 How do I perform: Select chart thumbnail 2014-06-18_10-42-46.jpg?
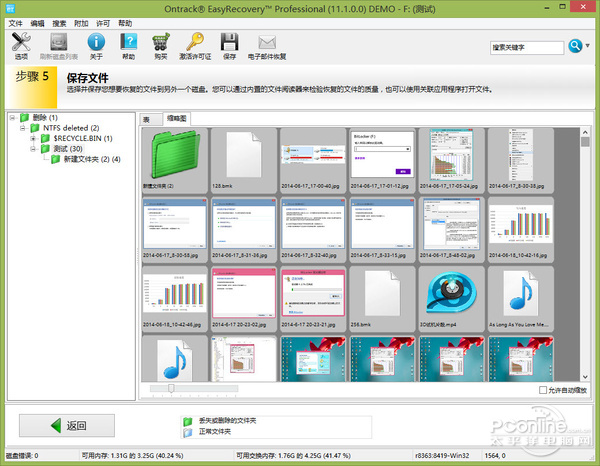(174, 298)
